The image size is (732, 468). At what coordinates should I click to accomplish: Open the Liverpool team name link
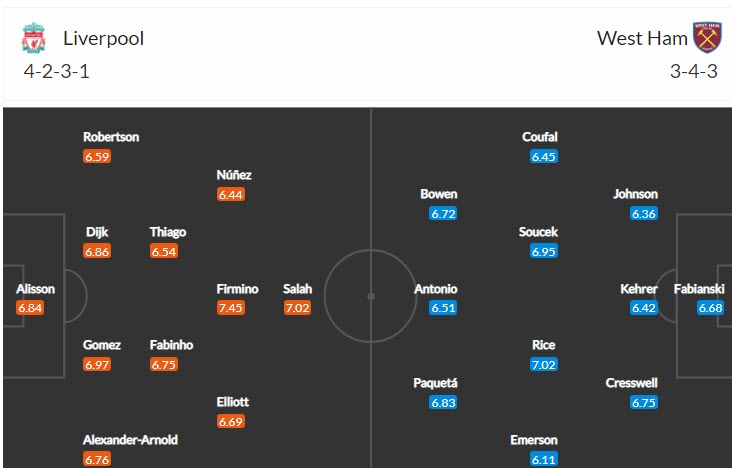click(103, 39)
